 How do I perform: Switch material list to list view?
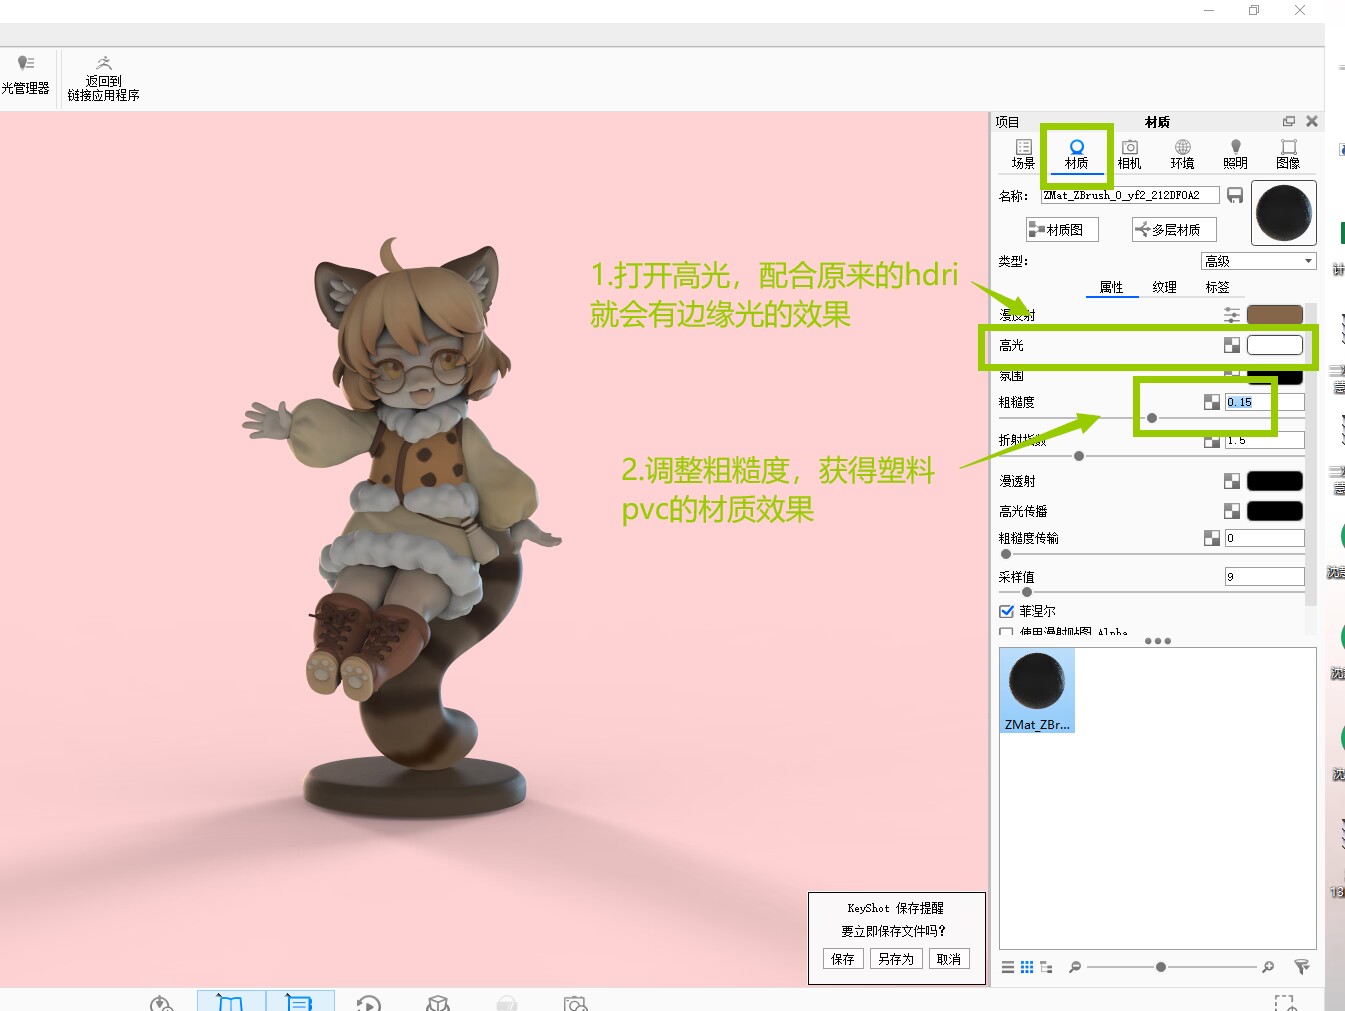click(1008, 967)
